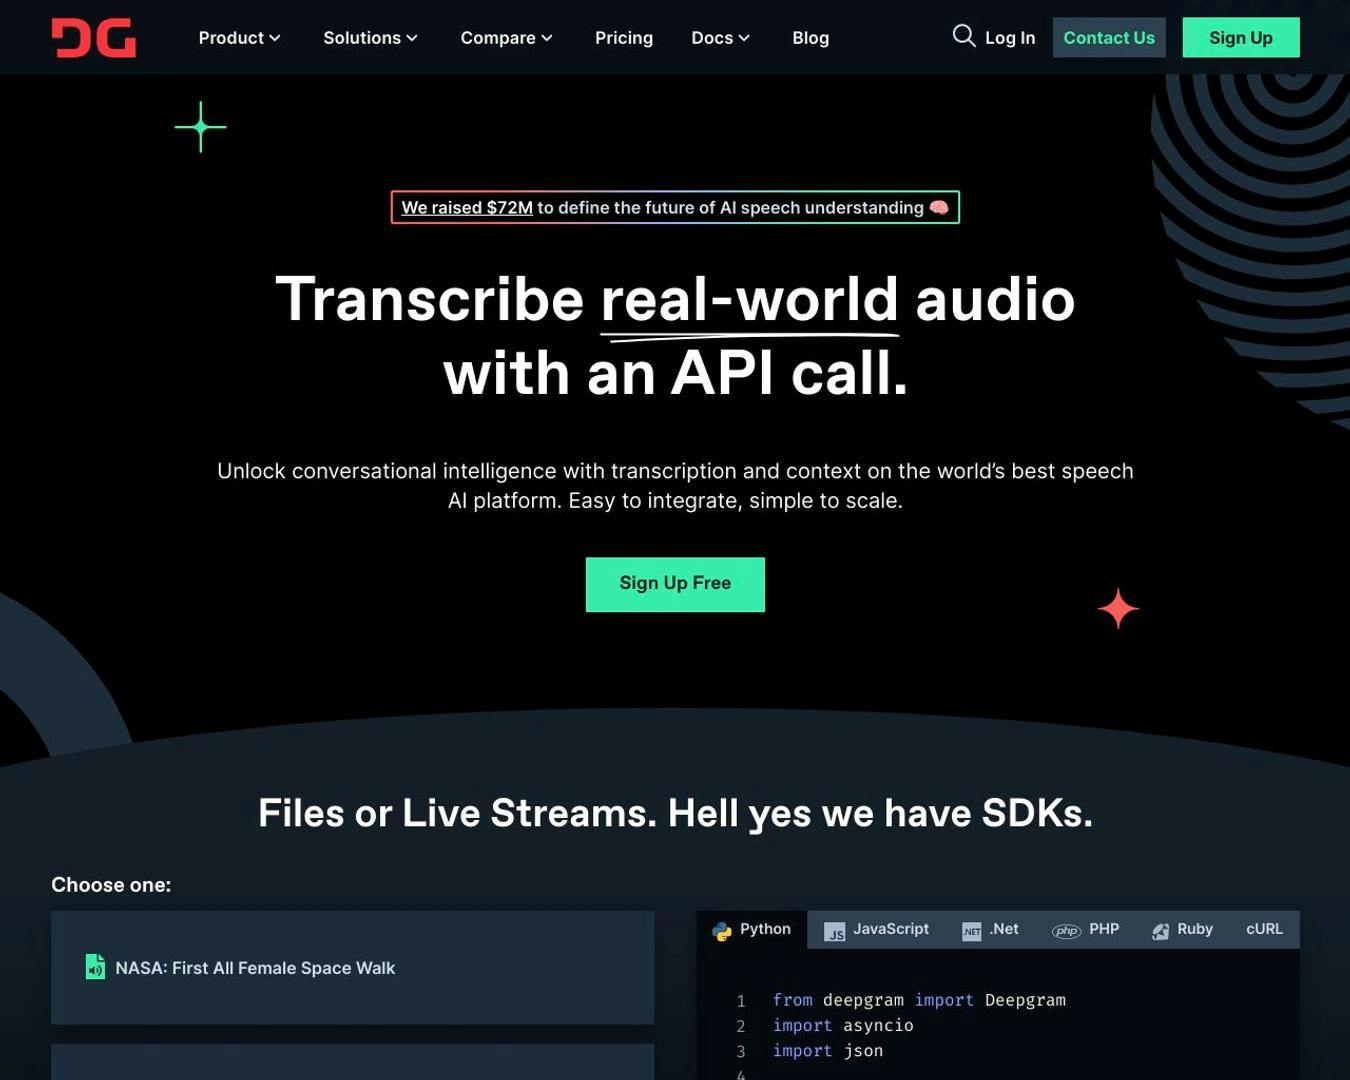1350x1080 pixels.
Task: Click the Contact Us button
Action: [1109, 38]
